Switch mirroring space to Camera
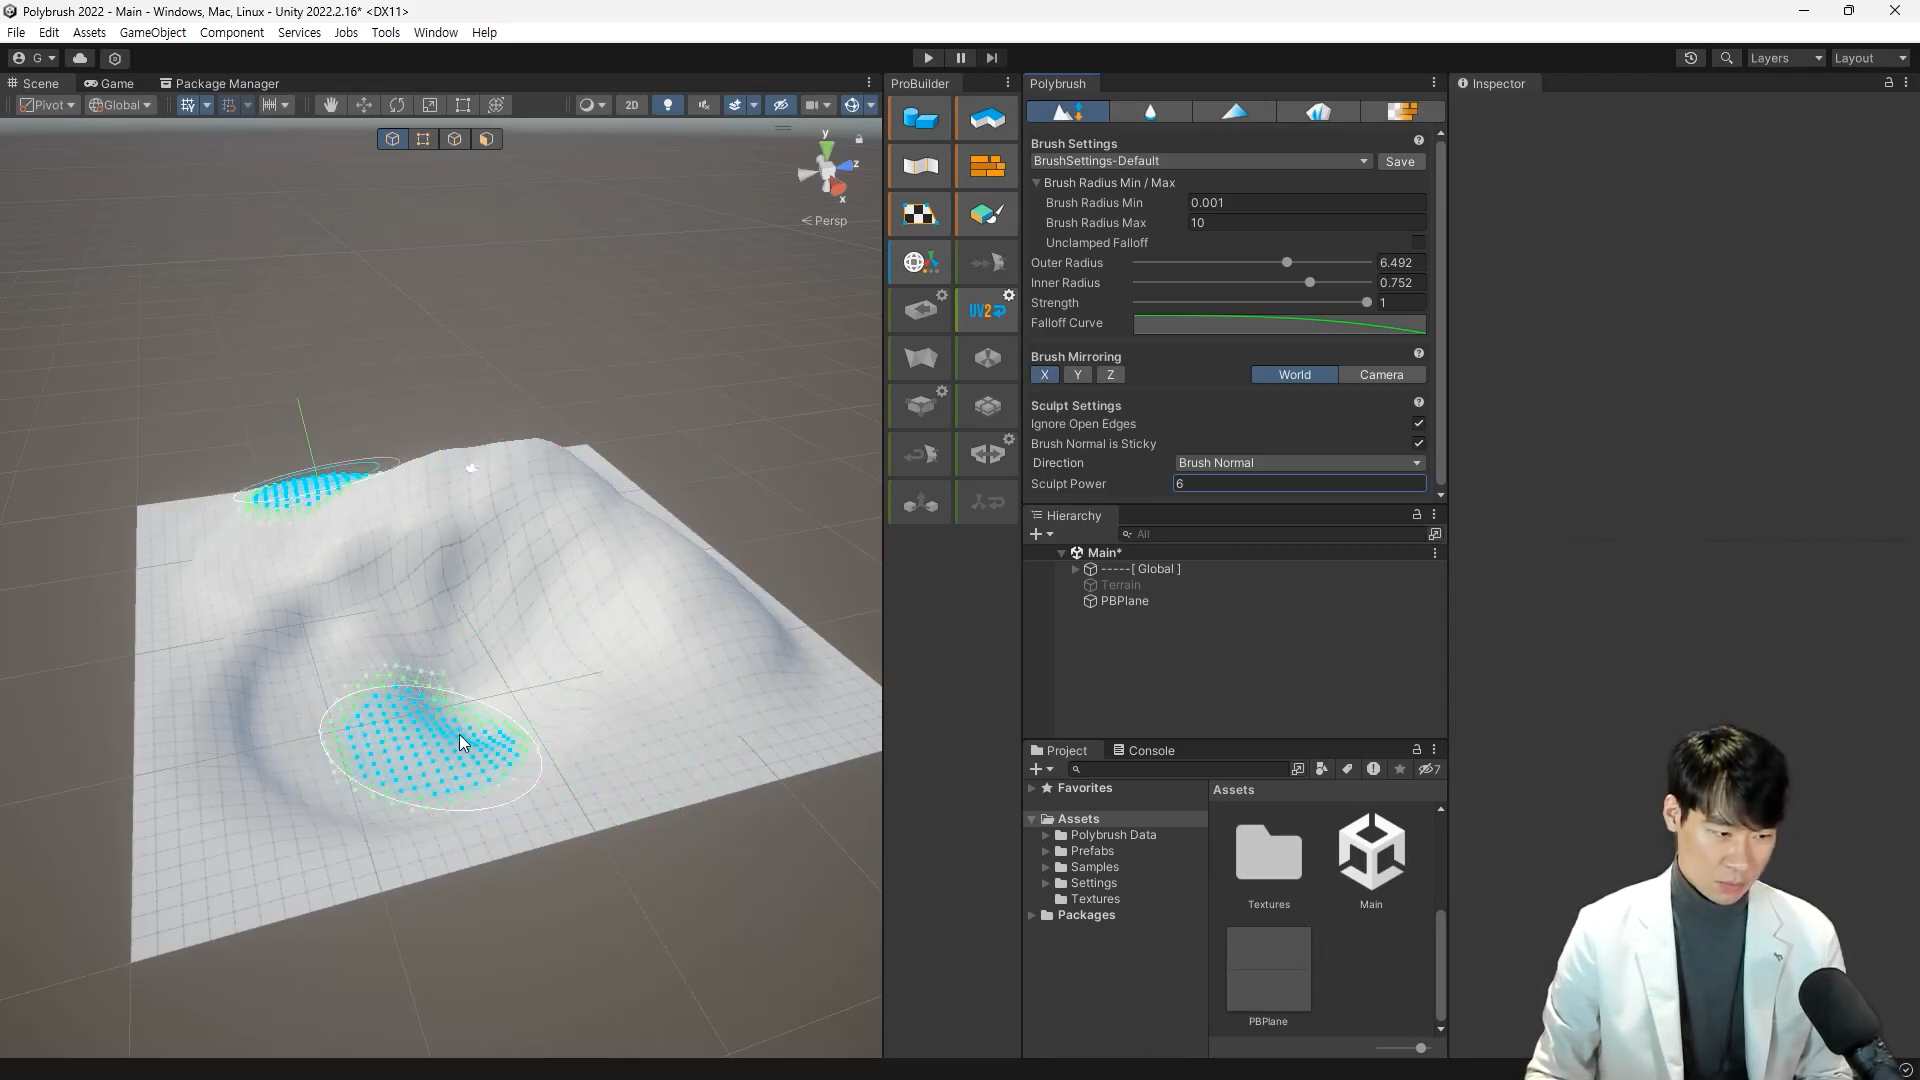 (x=1381, y=375)
